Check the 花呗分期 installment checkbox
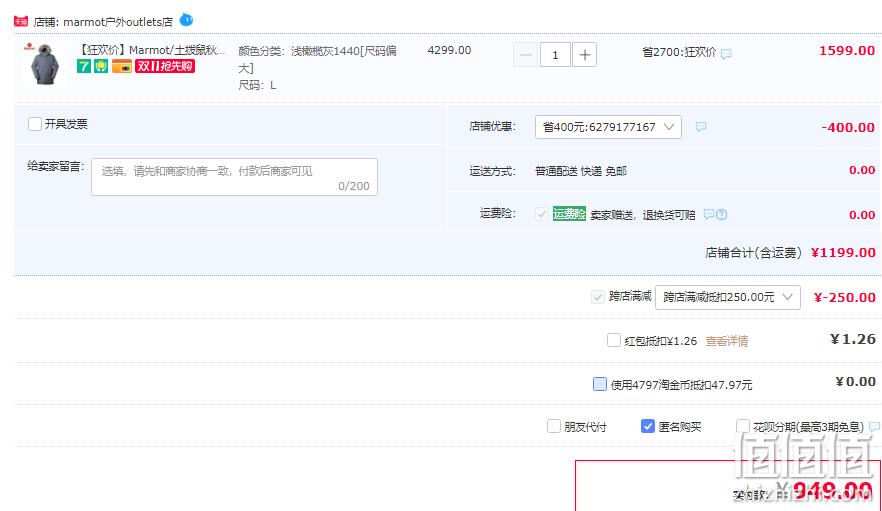 pyautogui.click(x=742, y=426)
